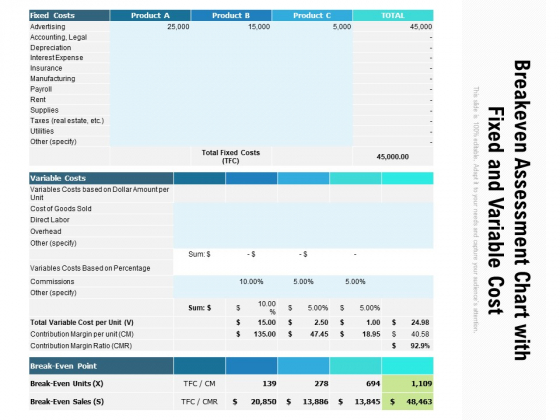Click the Rent row label
This screenshot has width=560, height=420.
38,100
